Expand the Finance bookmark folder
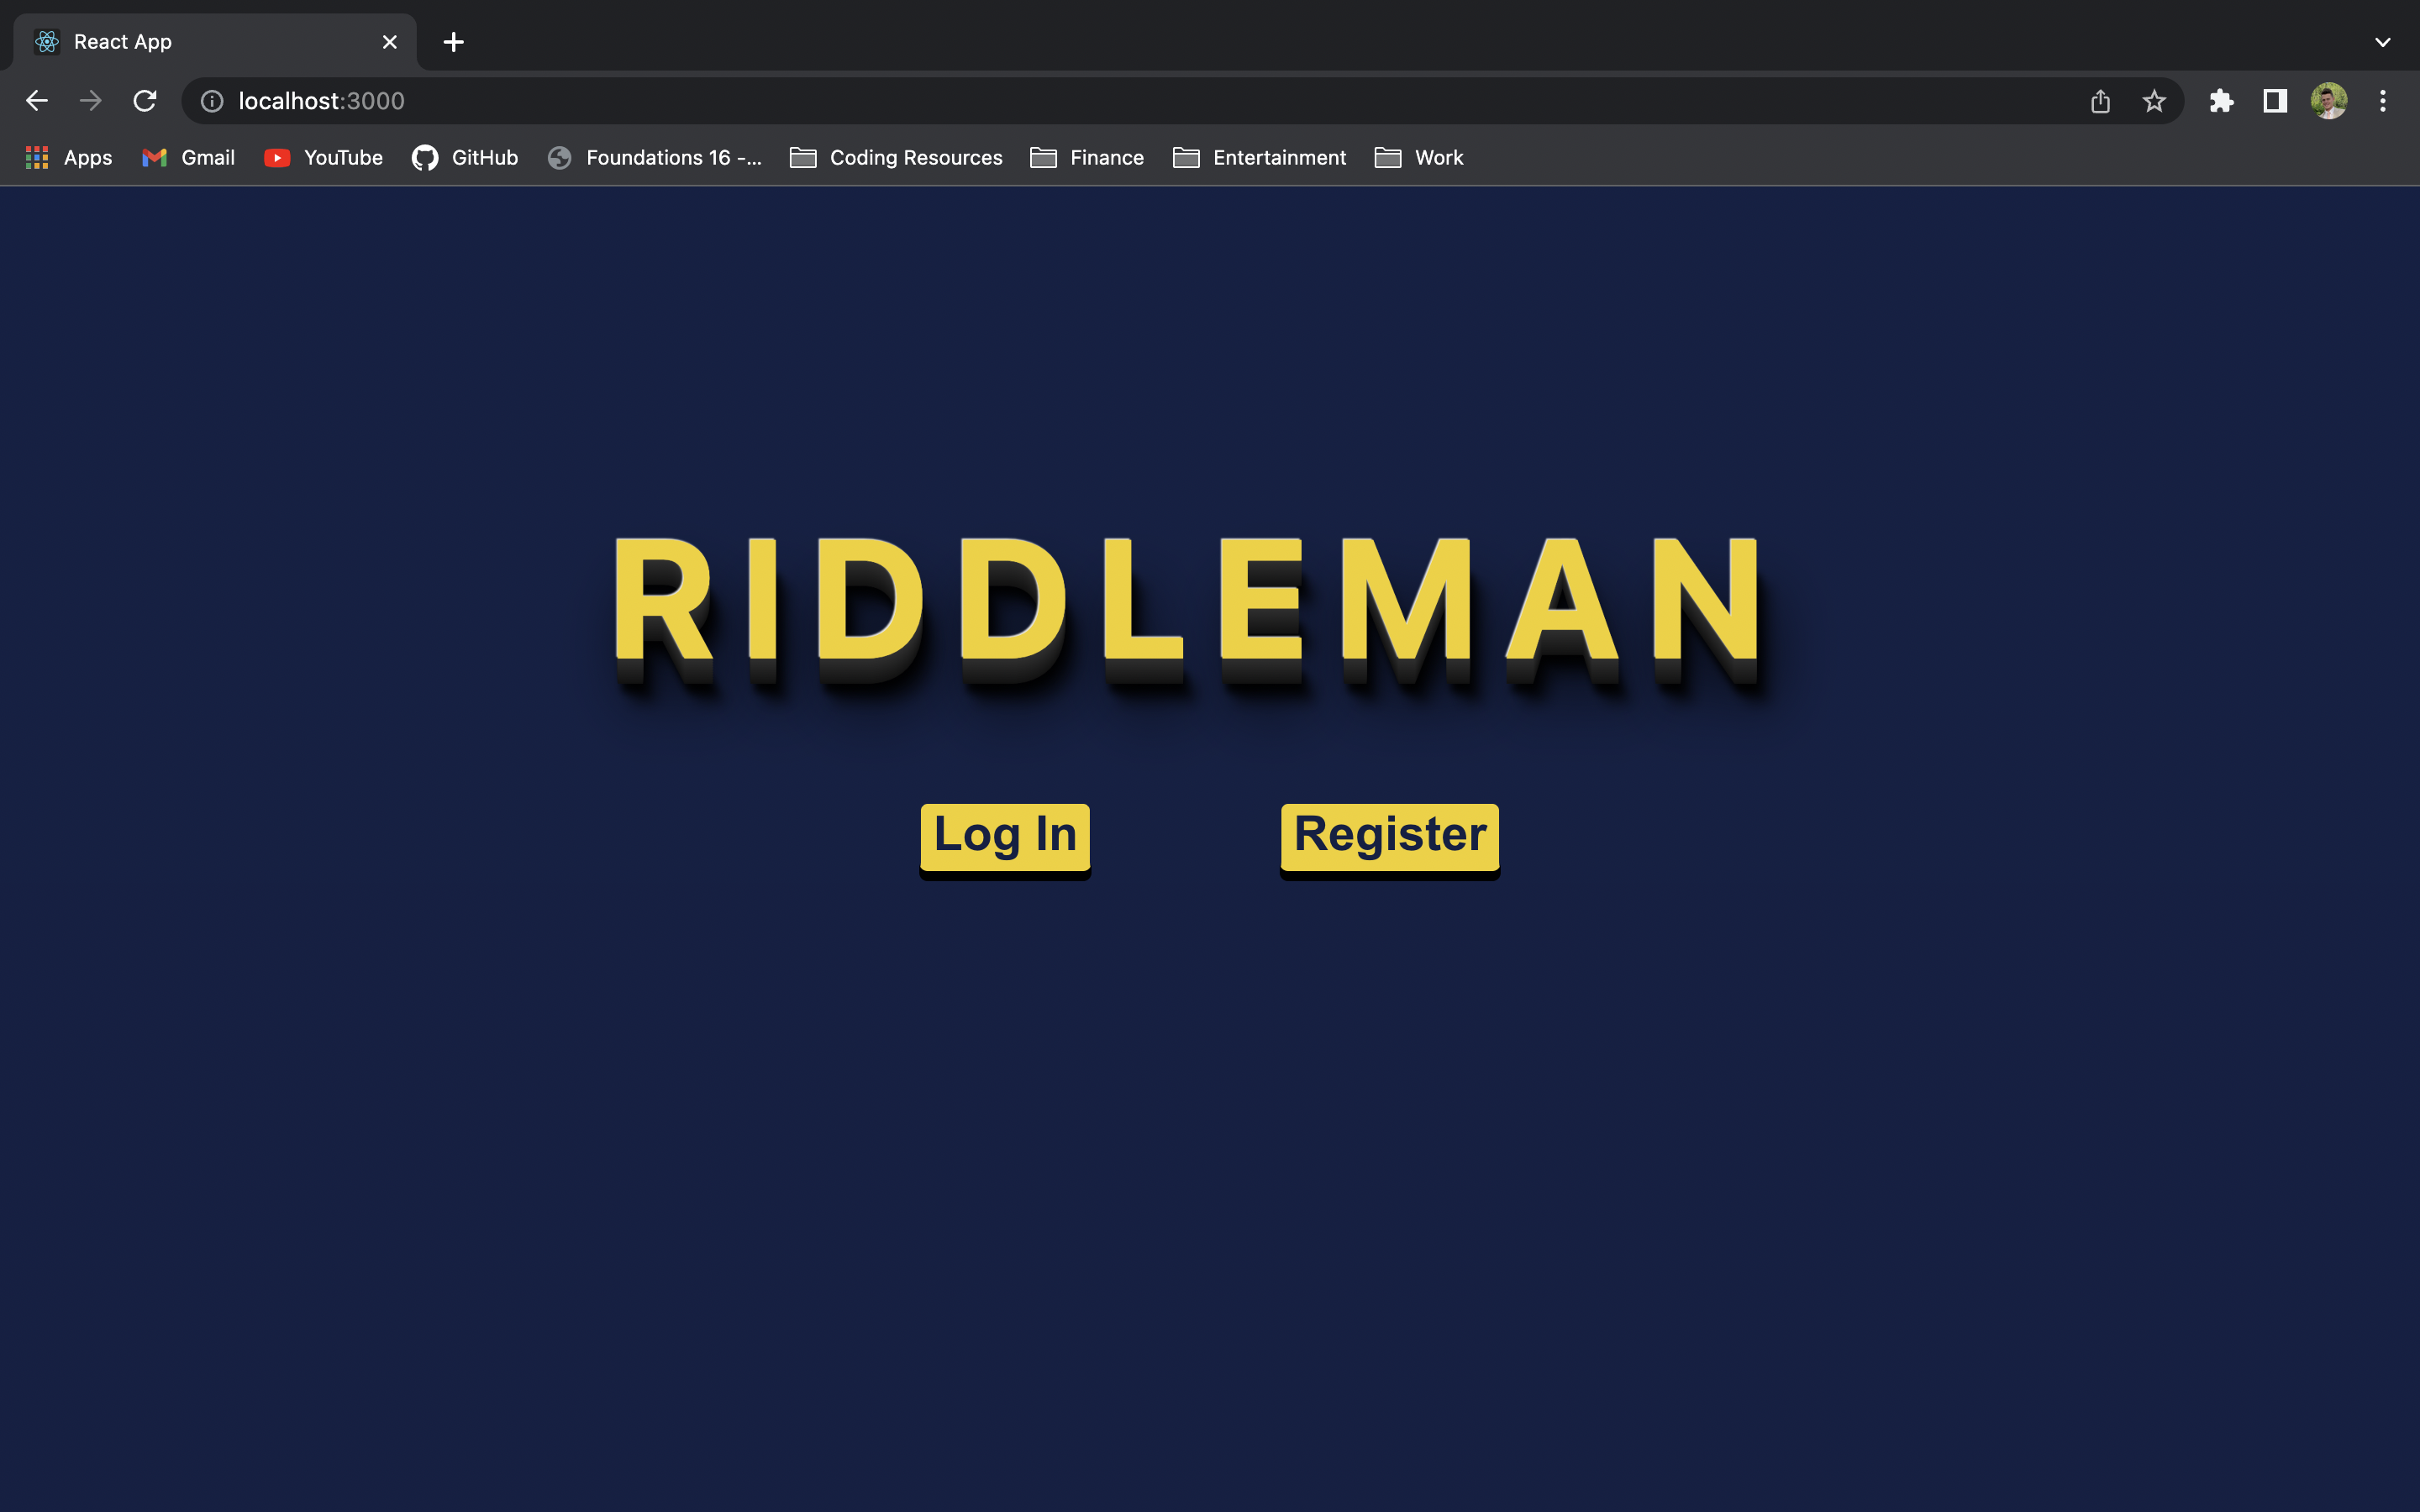Image resolution: width=2420 pixels, height=1512 pixels. click(x=1087, y=158)
